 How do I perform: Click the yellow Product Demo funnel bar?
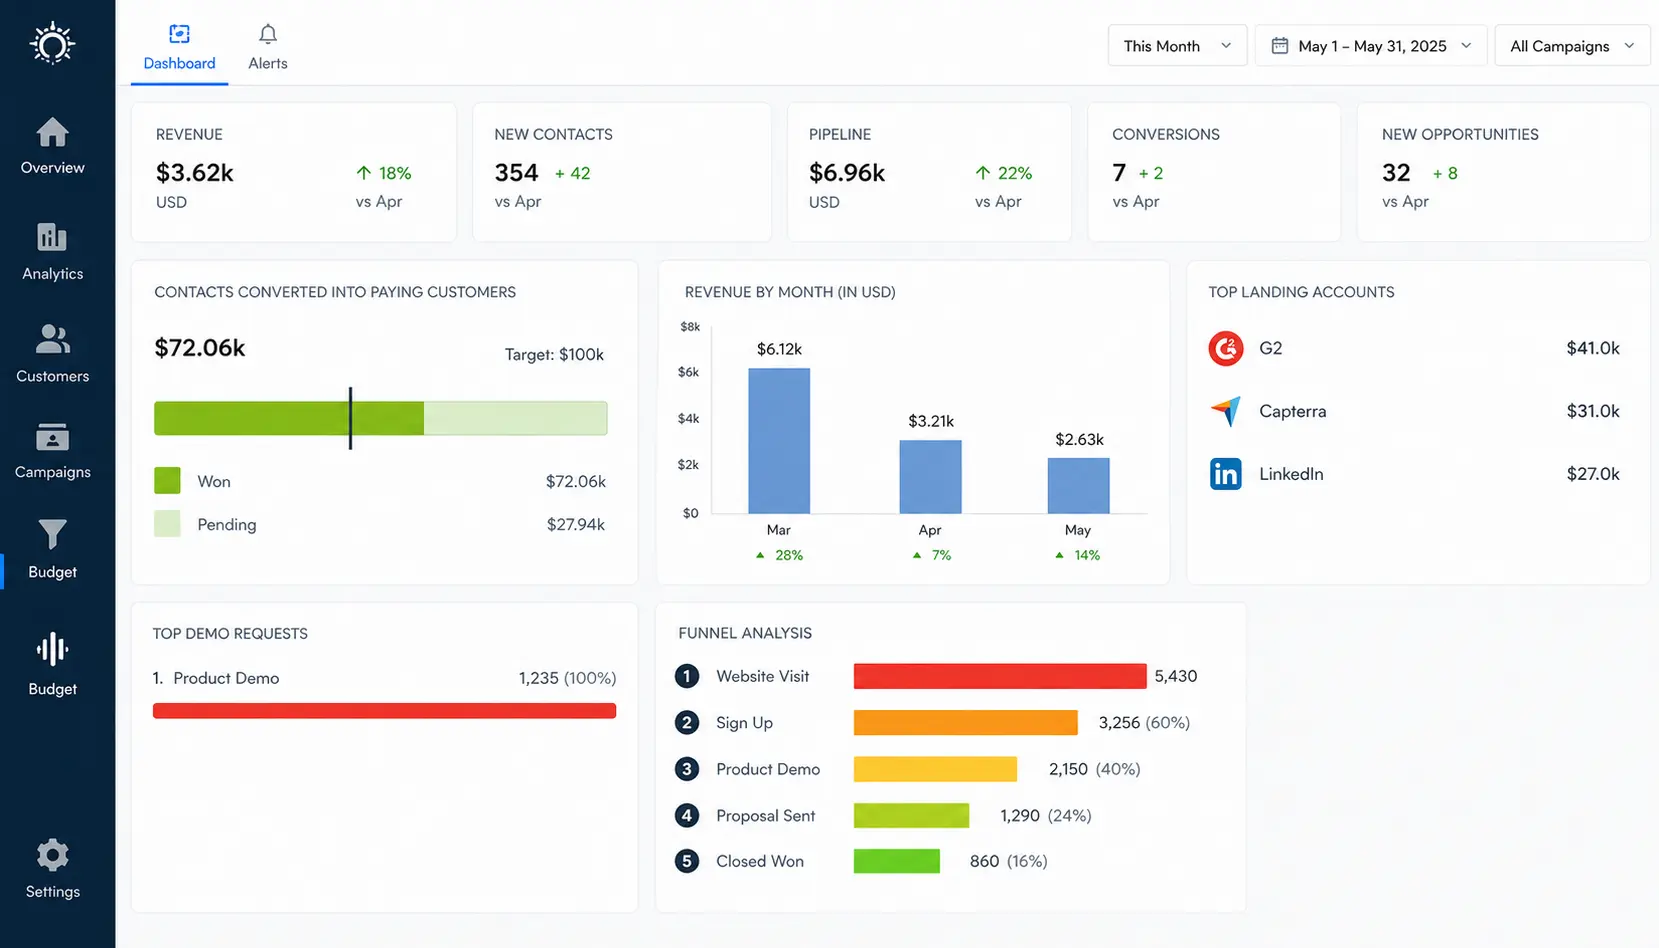pyautogui.click(x=935, y=769)
